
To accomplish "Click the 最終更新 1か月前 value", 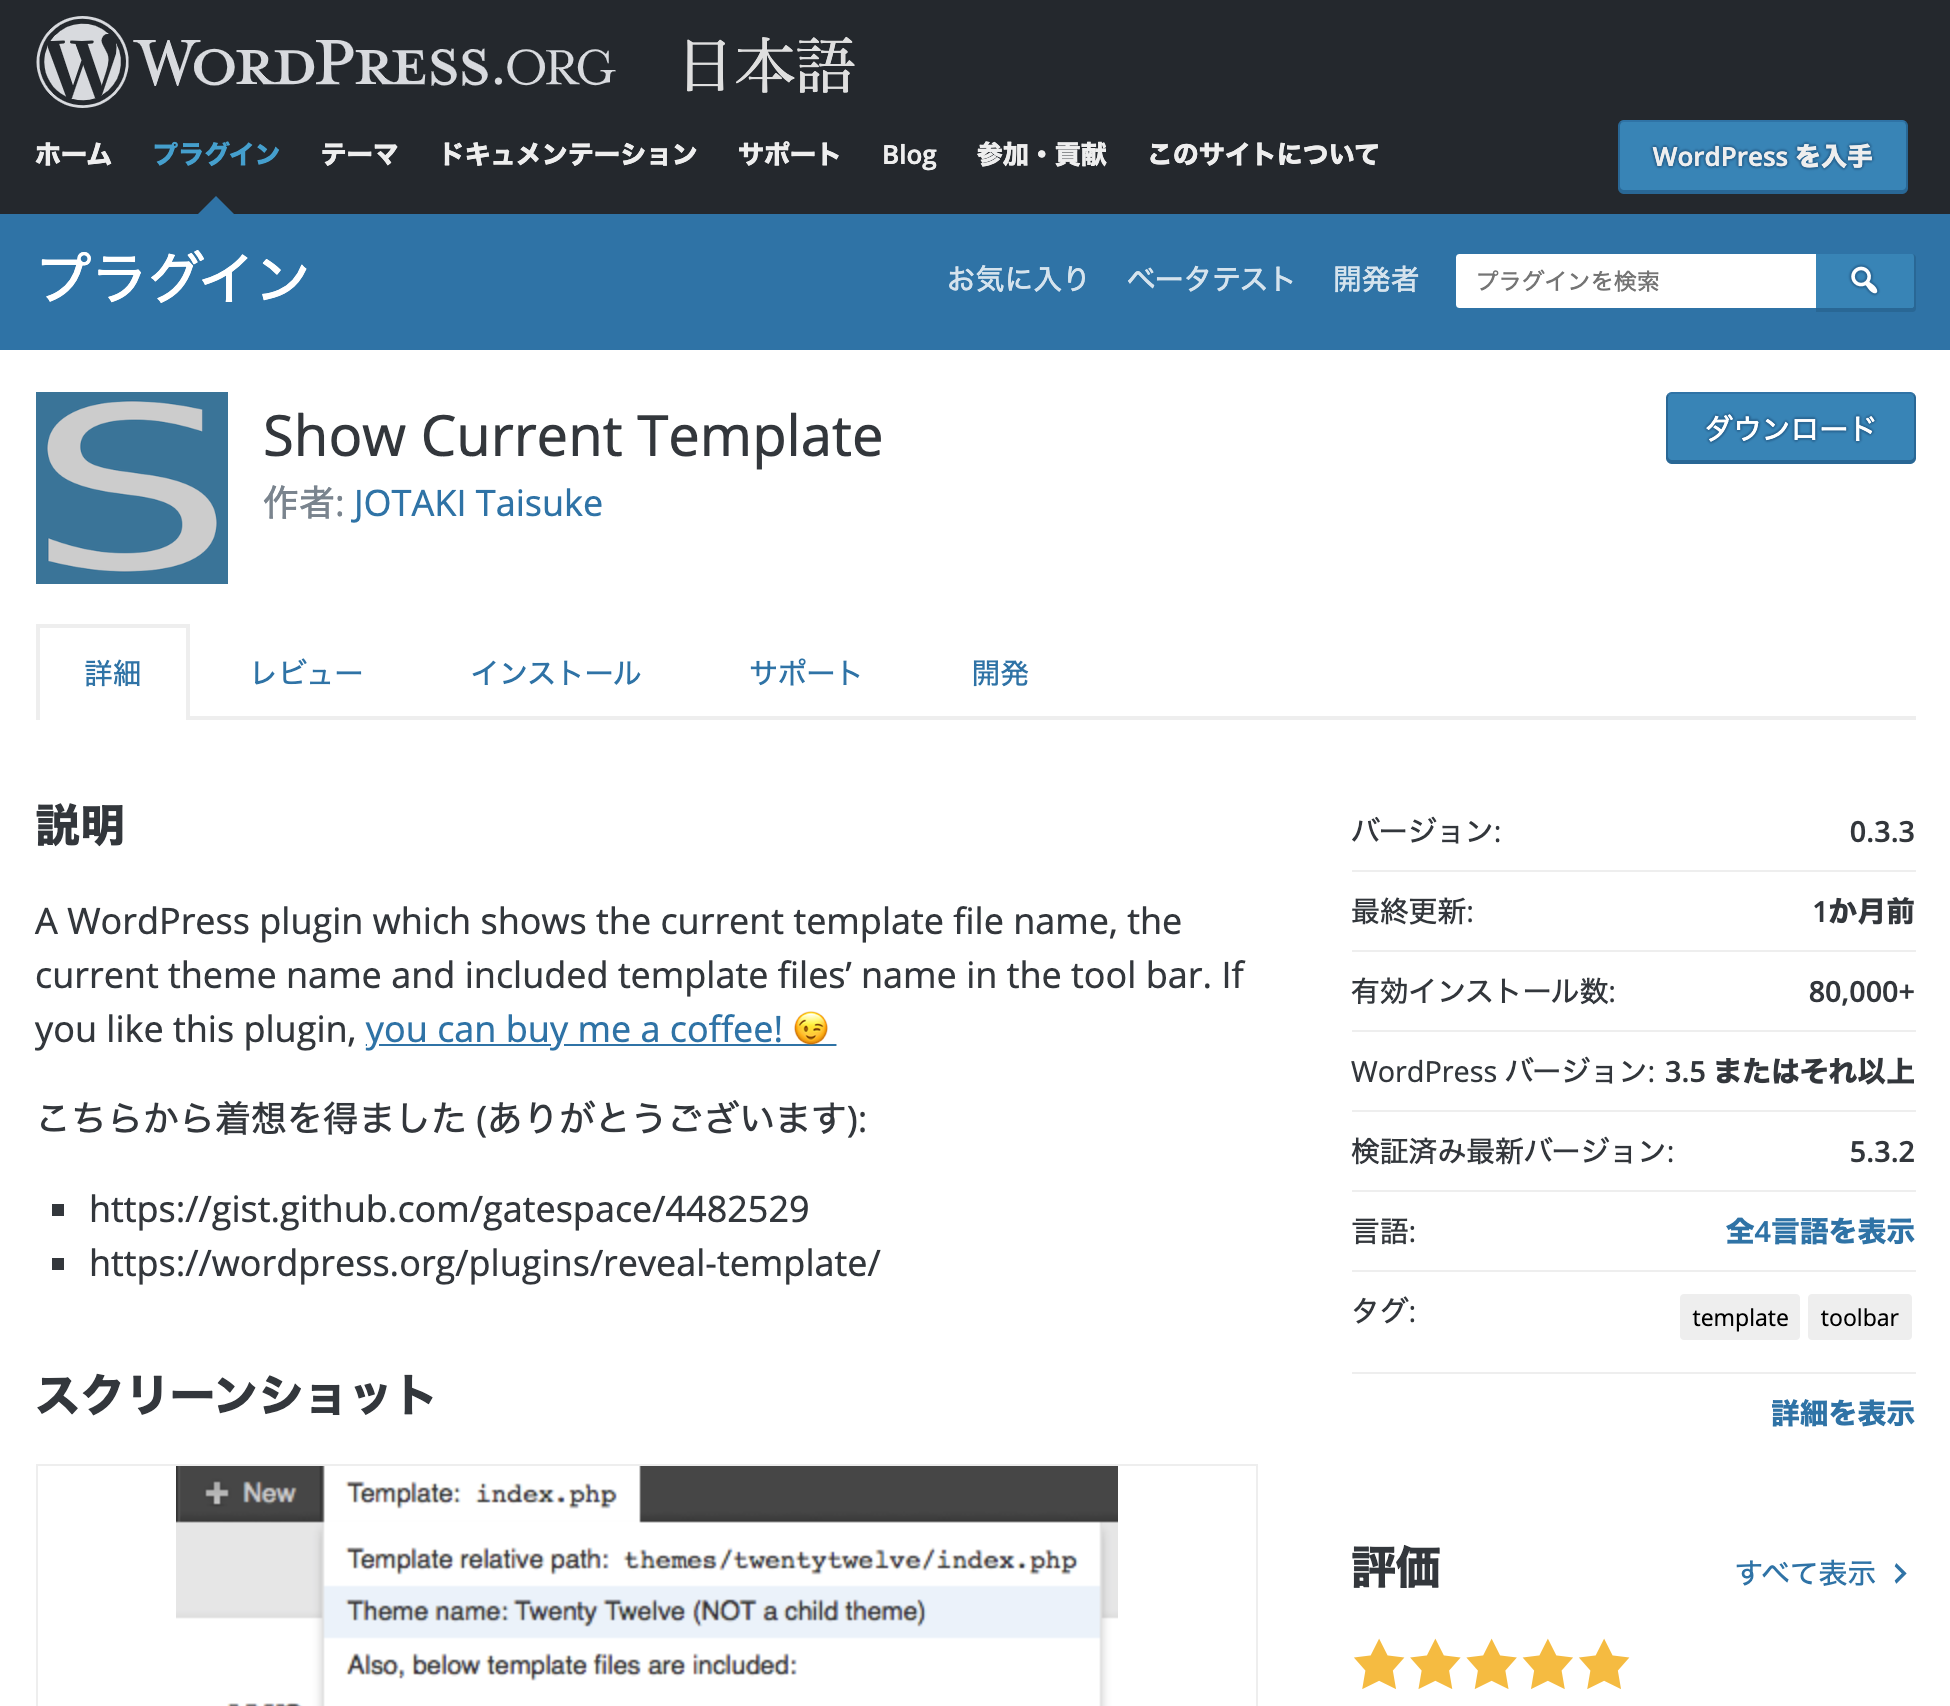I will [1863, 911].
